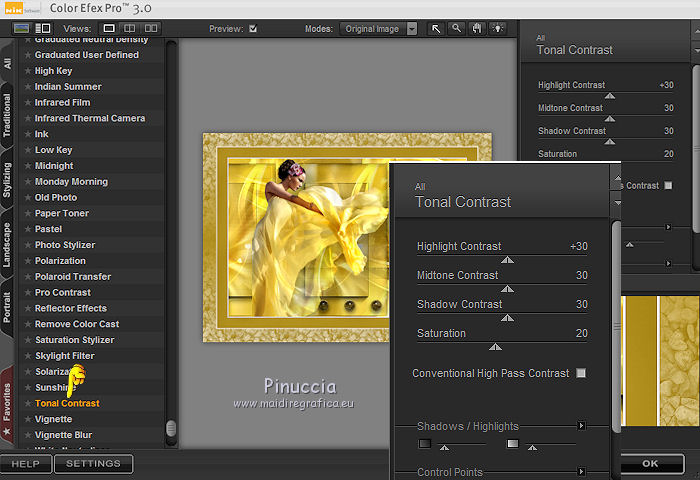Enable Conventional High Pass Contrast checkbox

pyautogui.click(x=581, y=373)
